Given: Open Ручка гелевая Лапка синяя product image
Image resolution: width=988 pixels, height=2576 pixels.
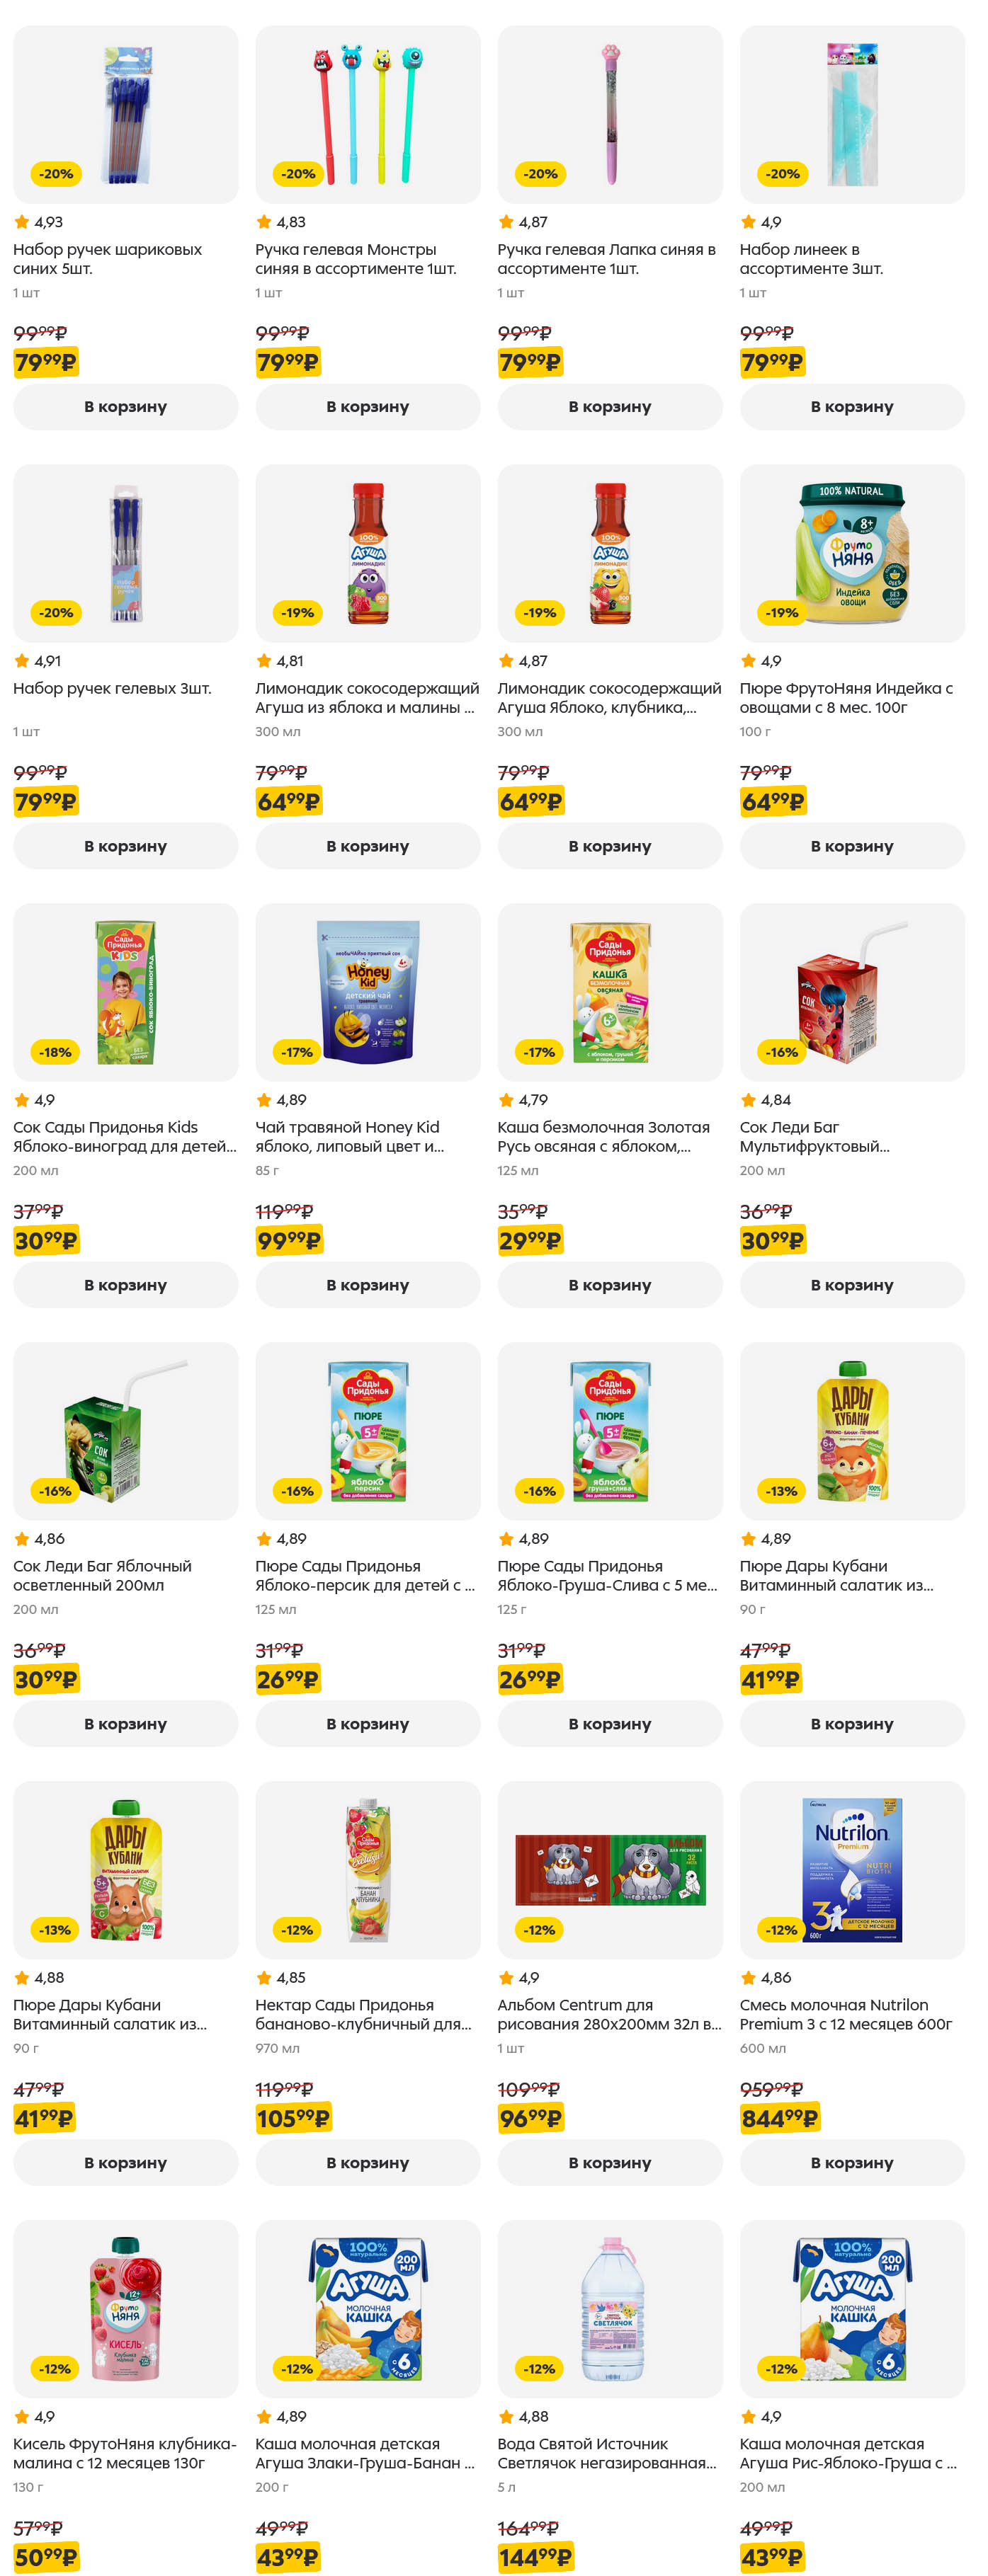Looking at the screenshot, I should [x=609, y=114].
